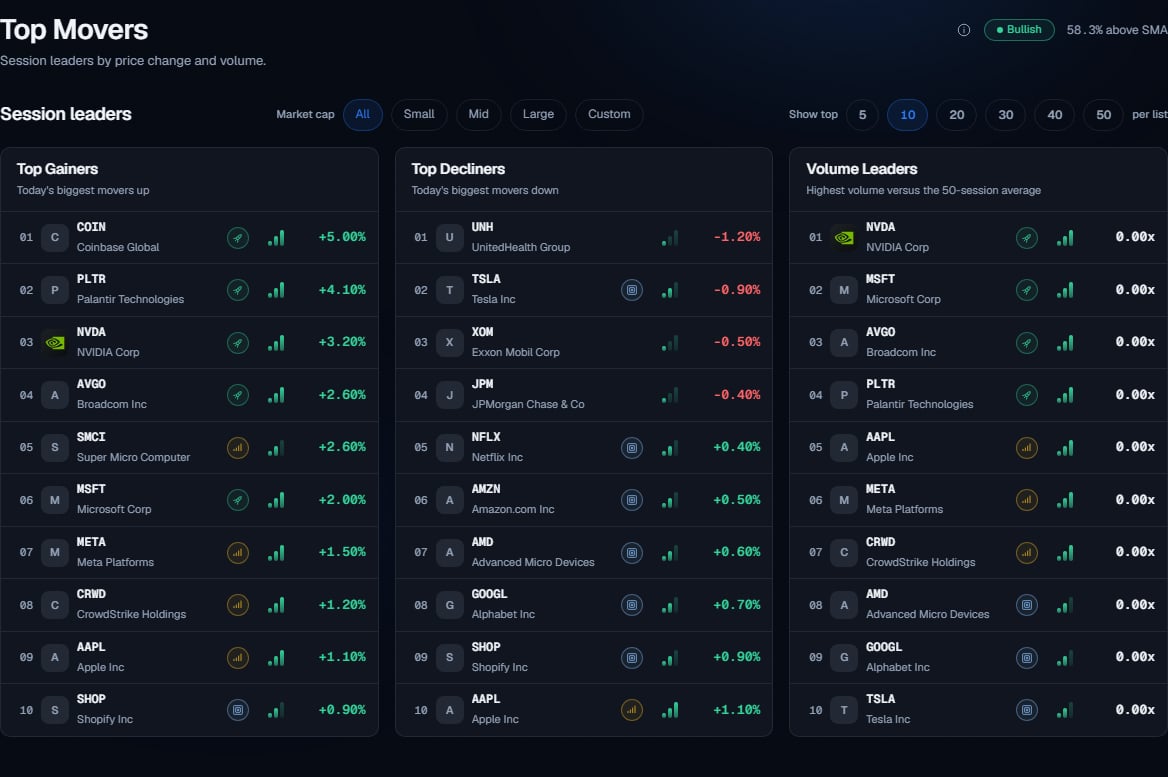Click -1.20% change for UNH
This screenshot has width=1168, height=777.
click(737, 237)
